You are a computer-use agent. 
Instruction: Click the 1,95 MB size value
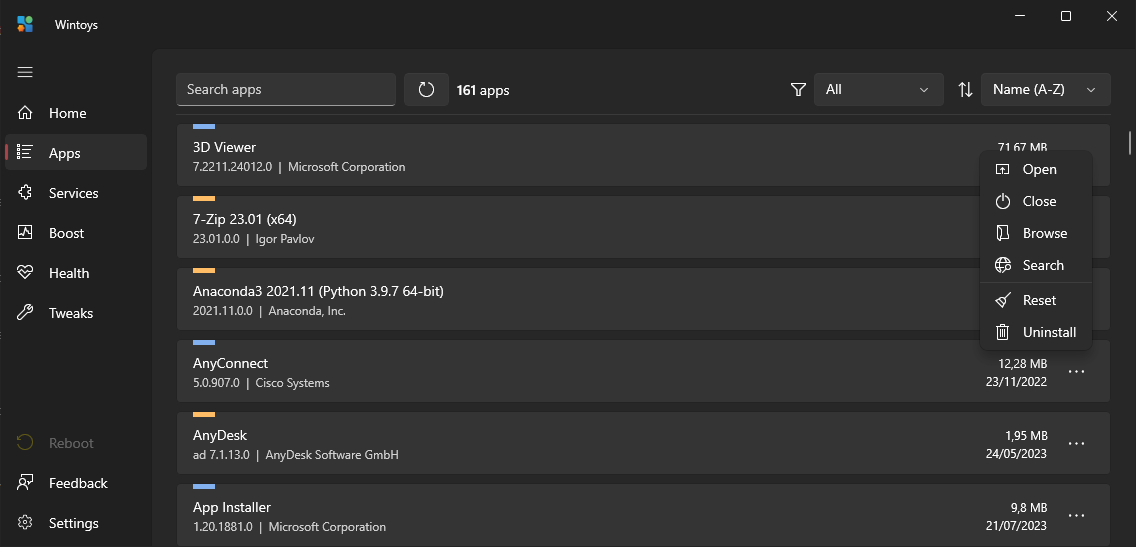pos(1026,435)
